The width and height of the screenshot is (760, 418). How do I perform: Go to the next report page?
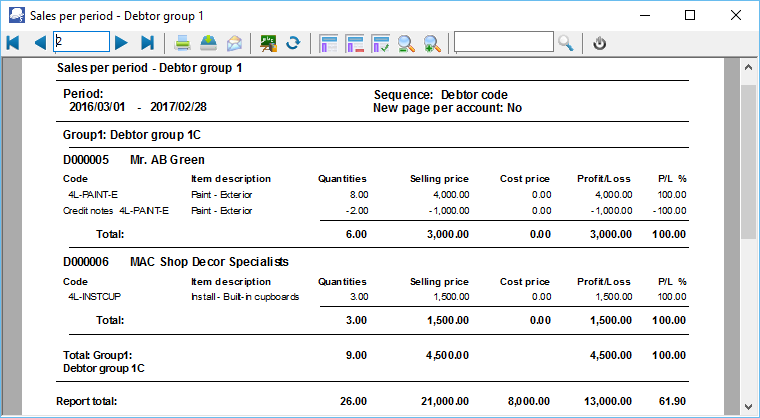[121, 43]
